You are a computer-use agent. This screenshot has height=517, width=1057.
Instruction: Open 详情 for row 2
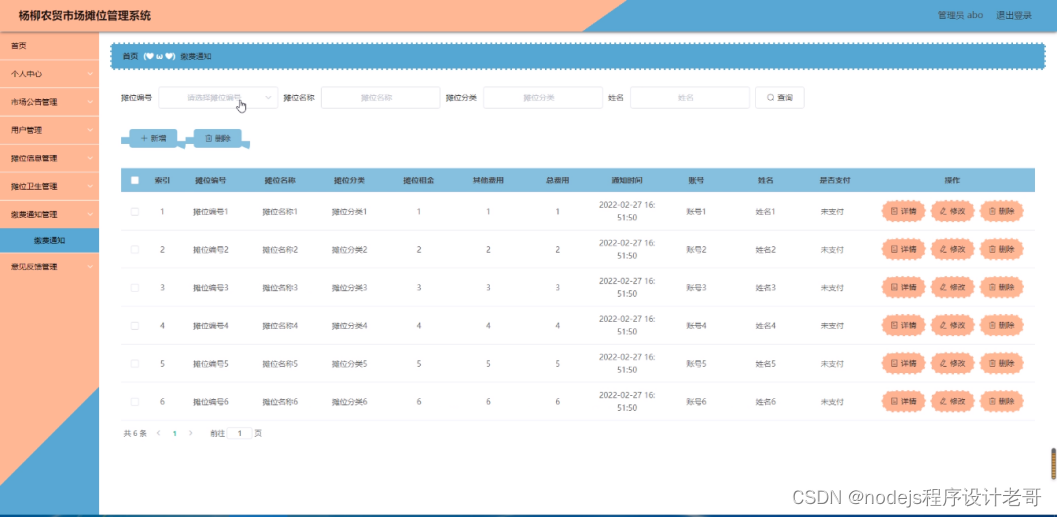(904, 249)
